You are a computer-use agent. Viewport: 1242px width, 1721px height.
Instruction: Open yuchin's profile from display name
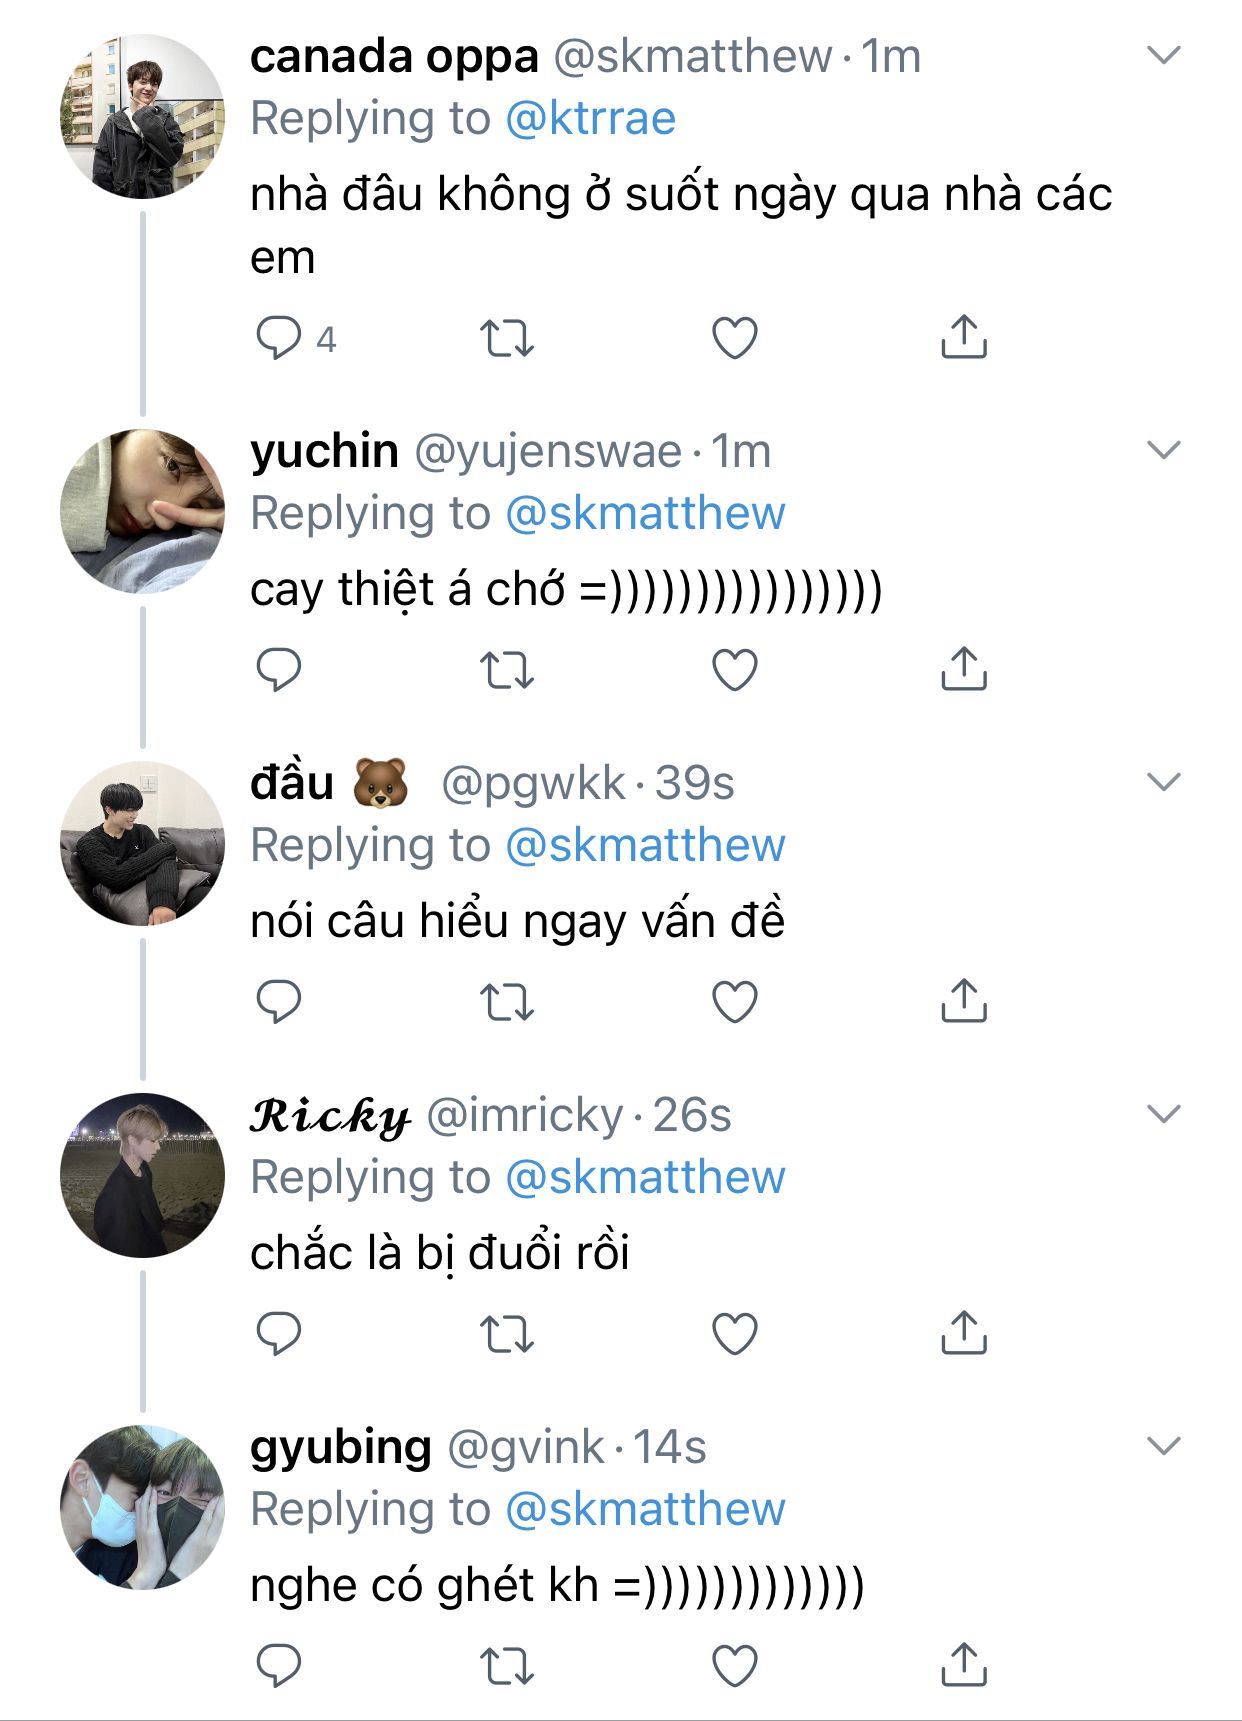(324, 451)
